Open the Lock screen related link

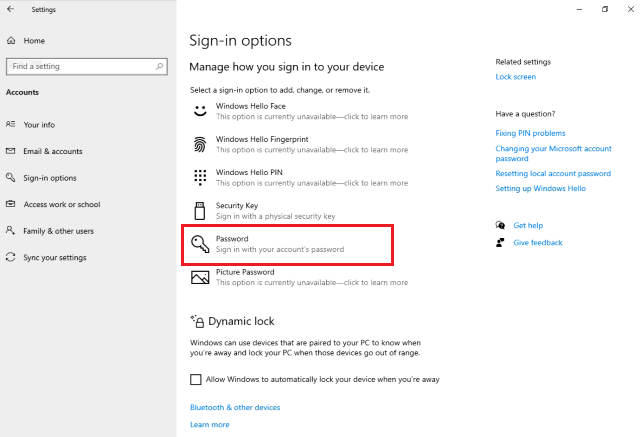[515, 77]
